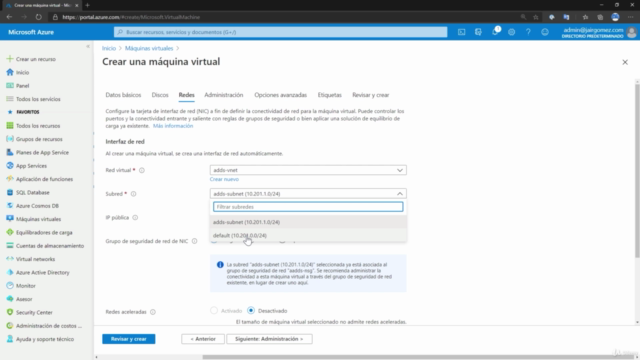Click Todos los servicios list icon
The image size is (640, 360).
pos(10,99)
